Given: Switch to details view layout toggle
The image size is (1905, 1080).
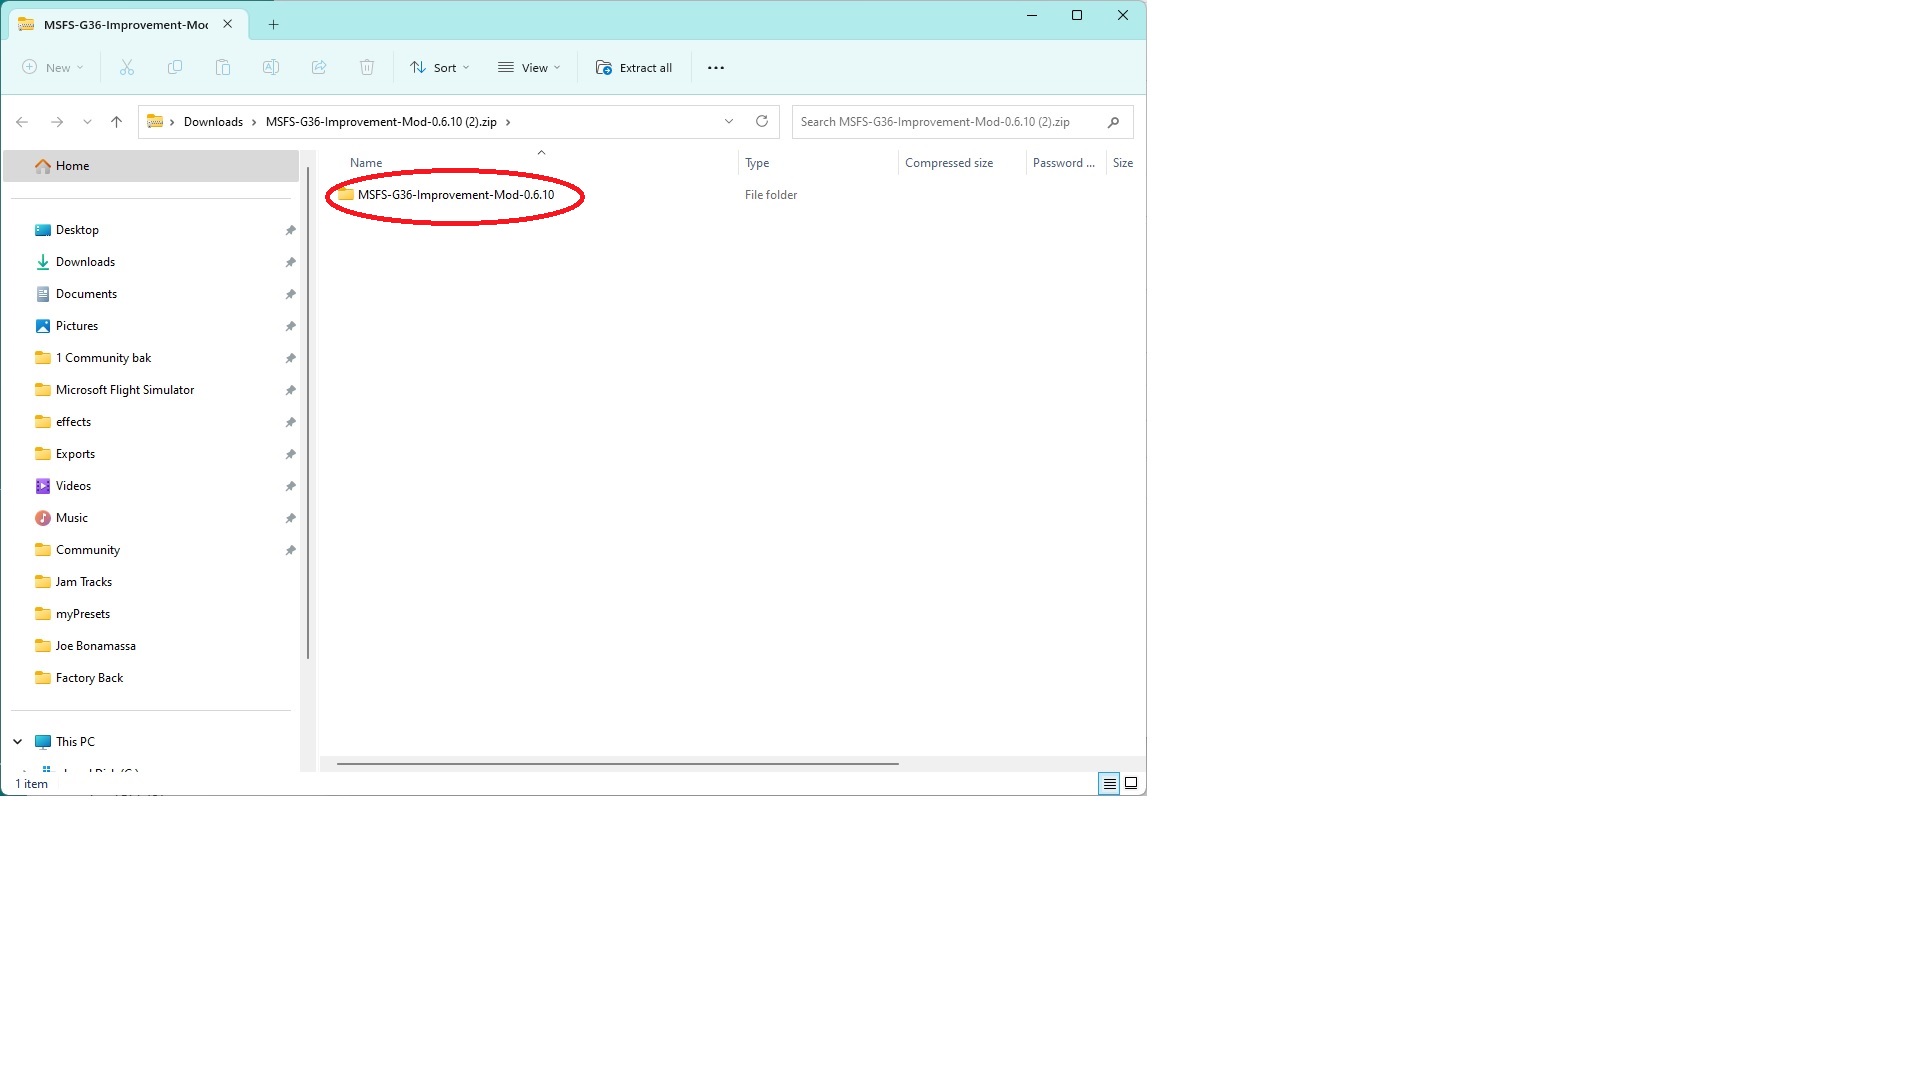Looking at the screenshot, I should click(x=1109, y=784).
